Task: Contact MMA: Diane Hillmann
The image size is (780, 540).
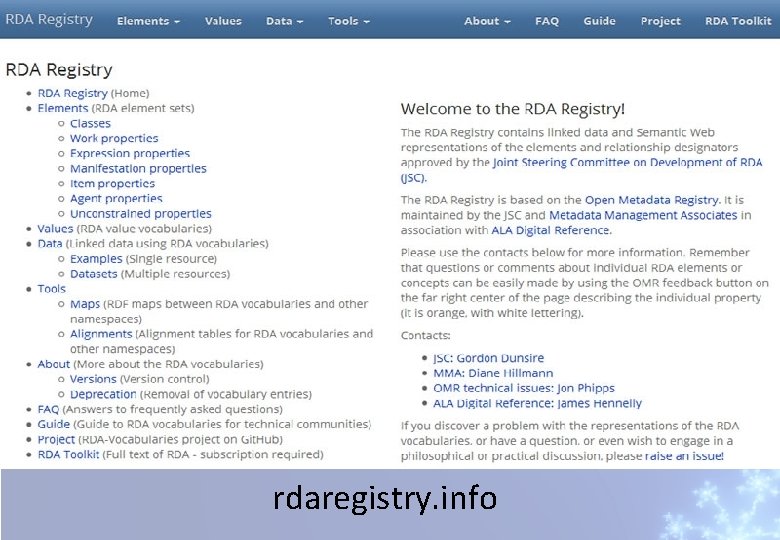Action: pos(493,373)
